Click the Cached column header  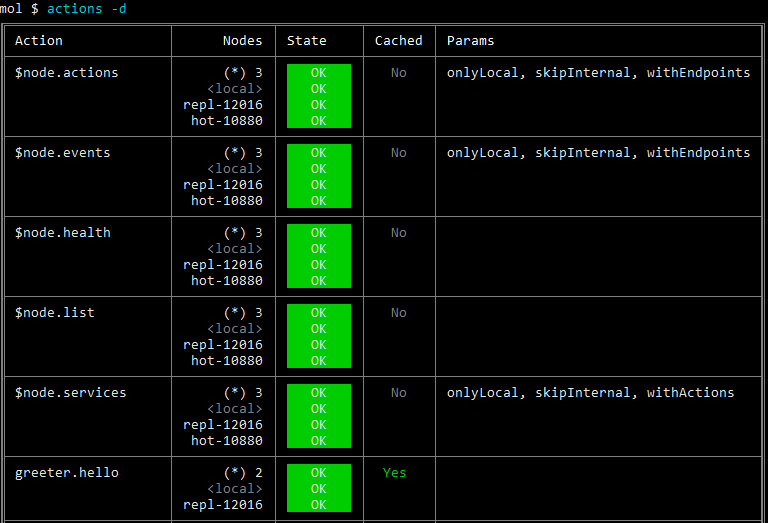pyautogui.click(x=398, y=41)
